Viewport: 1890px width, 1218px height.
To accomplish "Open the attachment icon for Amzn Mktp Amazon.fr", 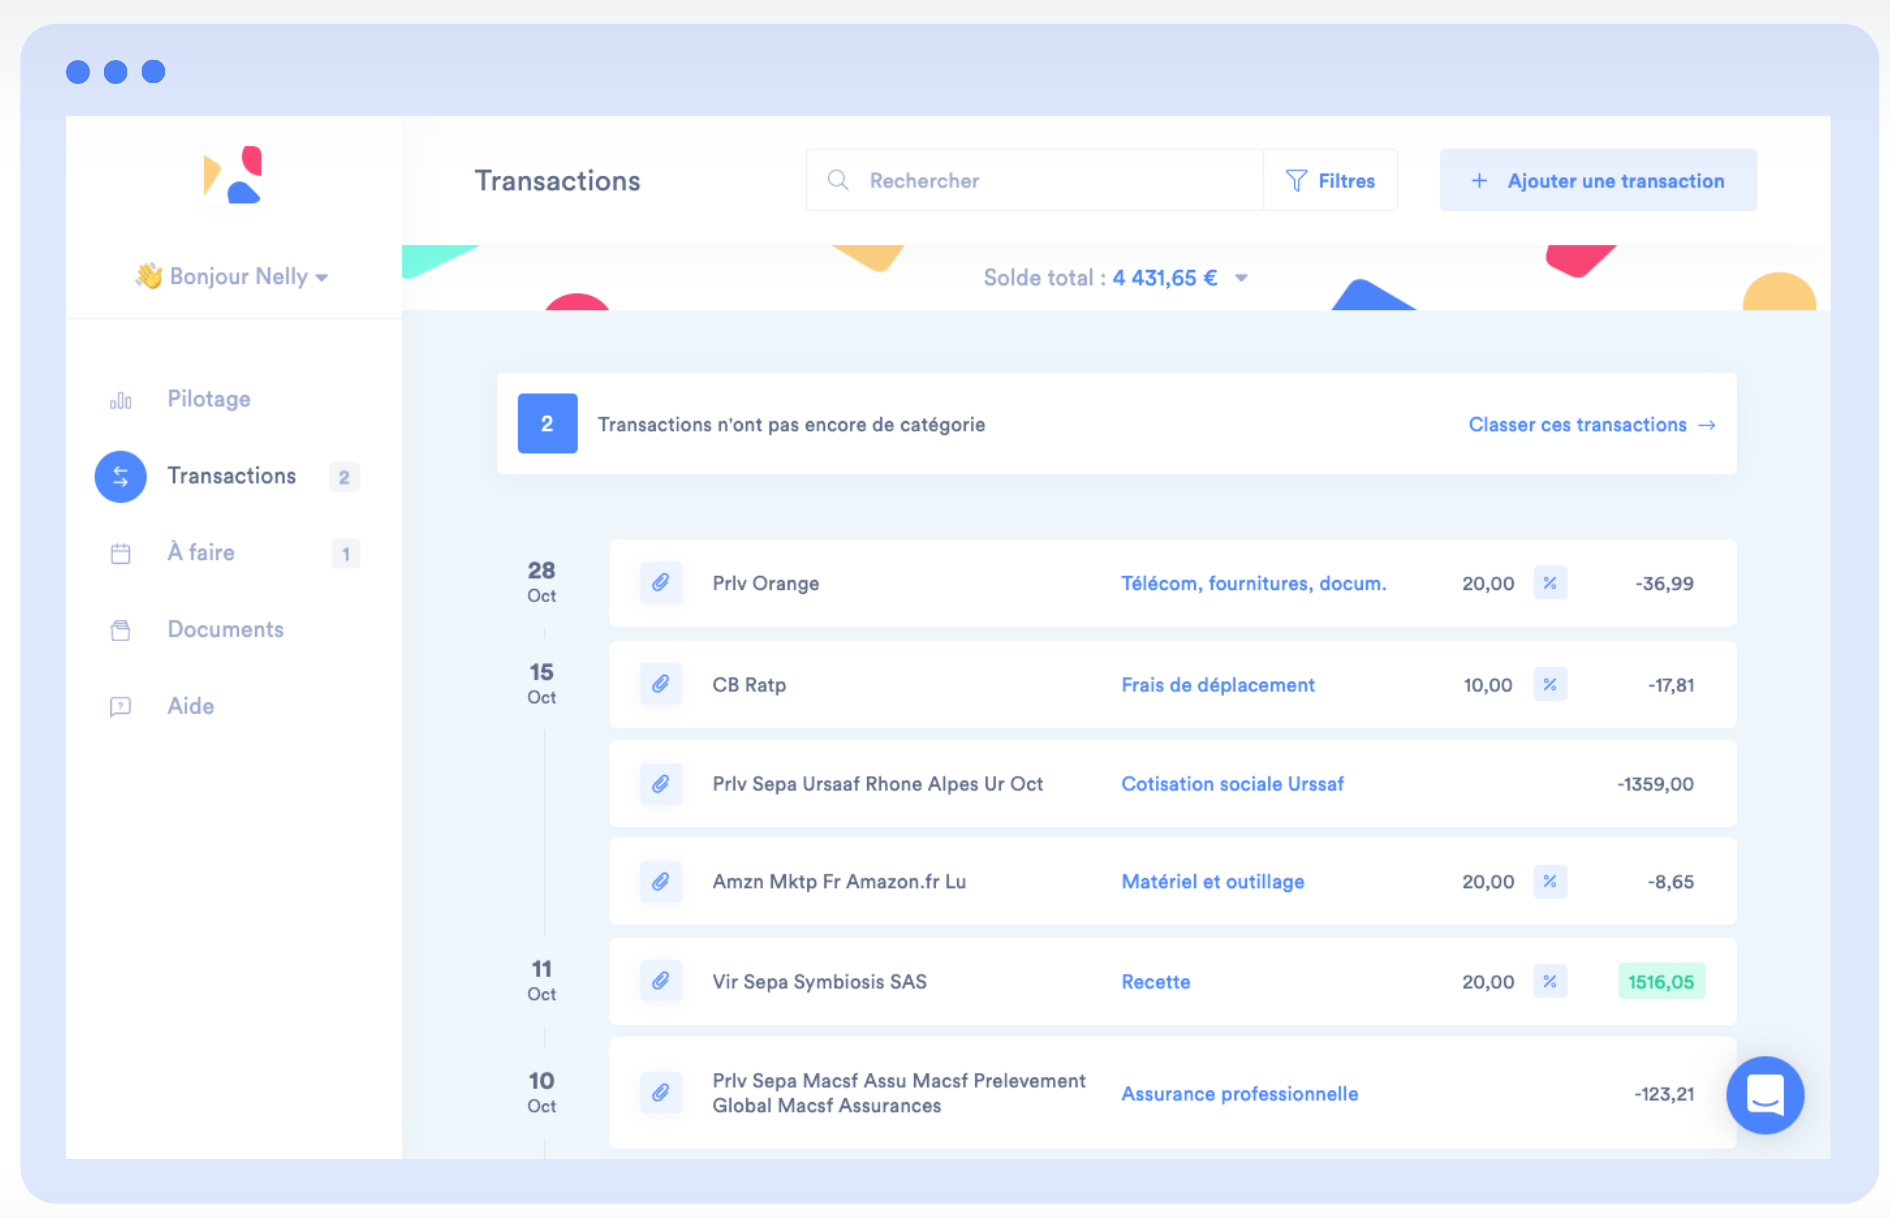I will (x=660, y=882).
